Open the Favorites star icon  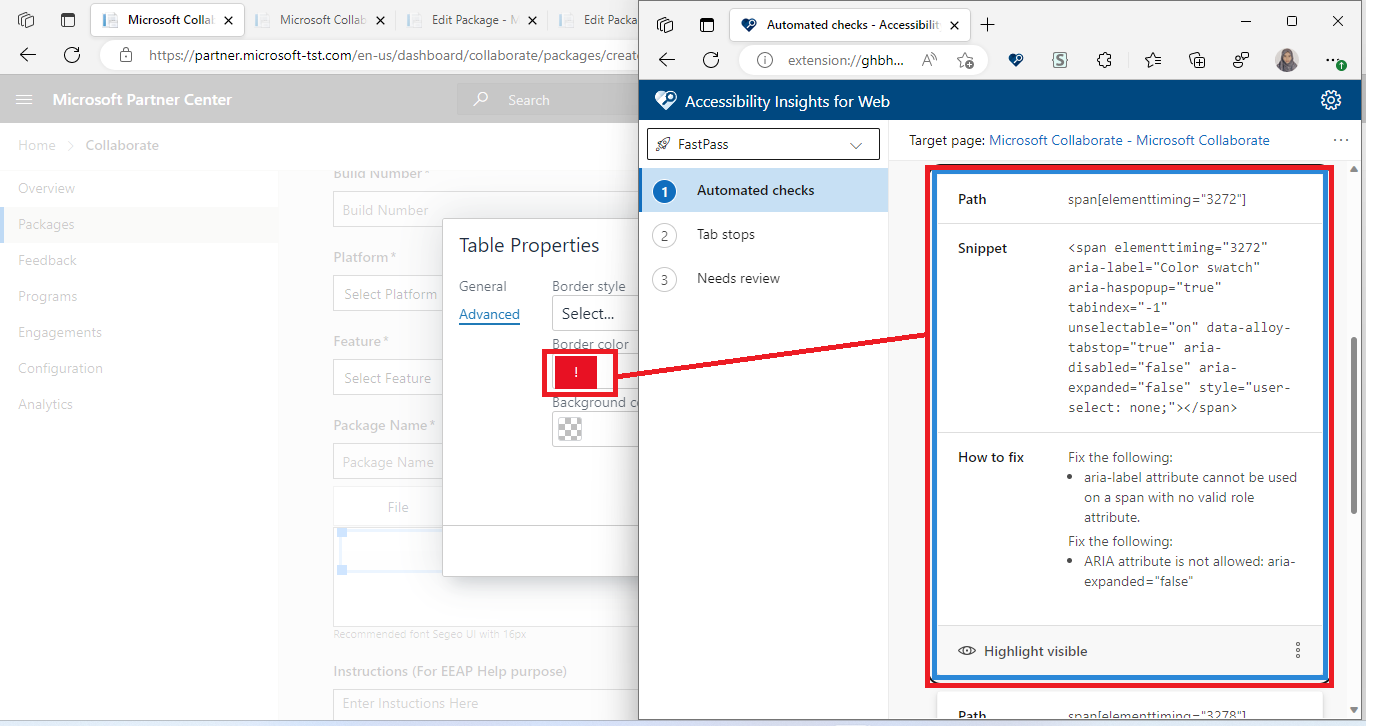[x=1153, y=60]
